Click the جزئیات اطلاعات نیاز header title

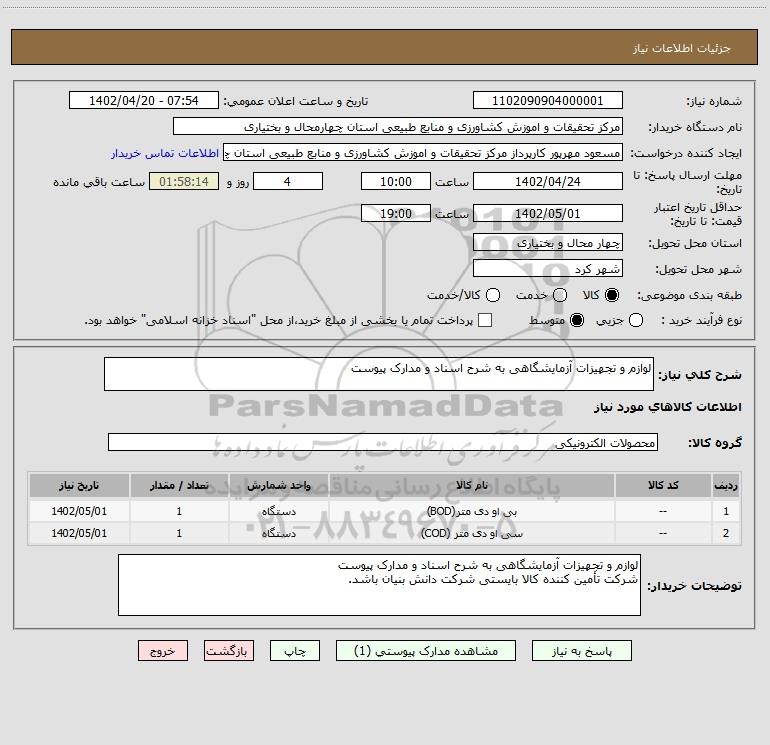click(681, 48)
